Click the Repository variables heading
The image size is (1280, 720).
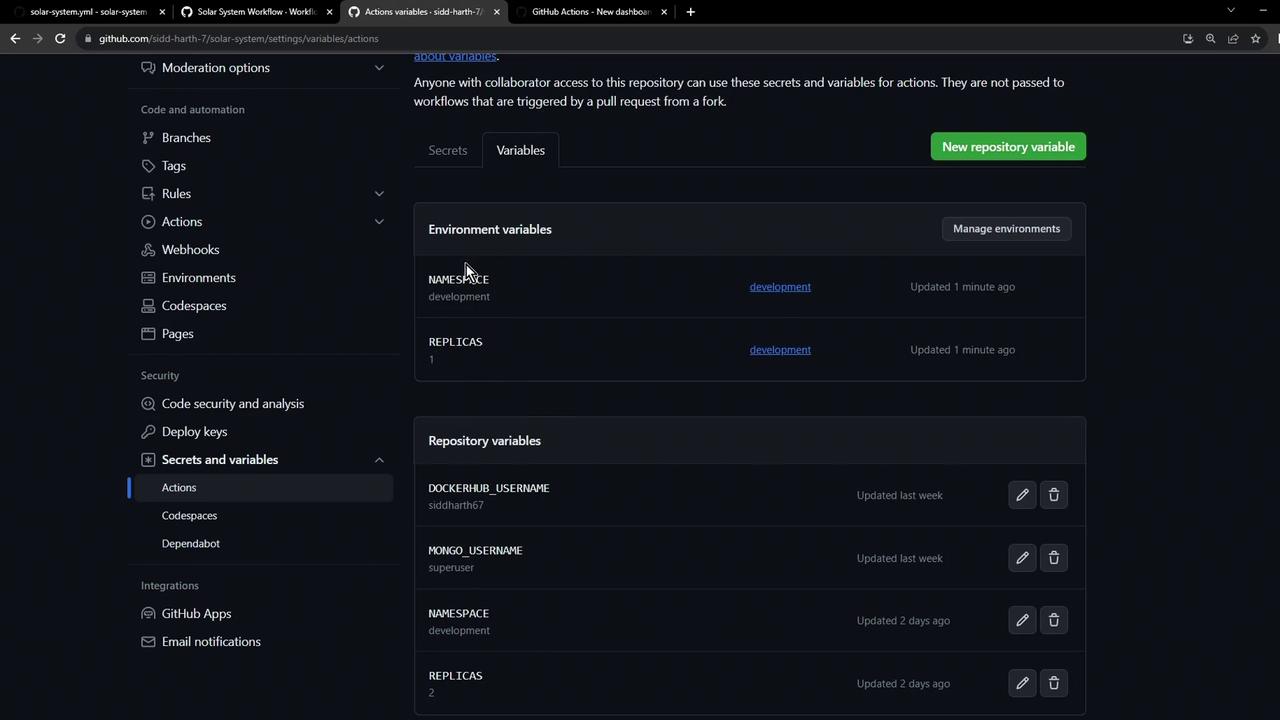[484, 441]
